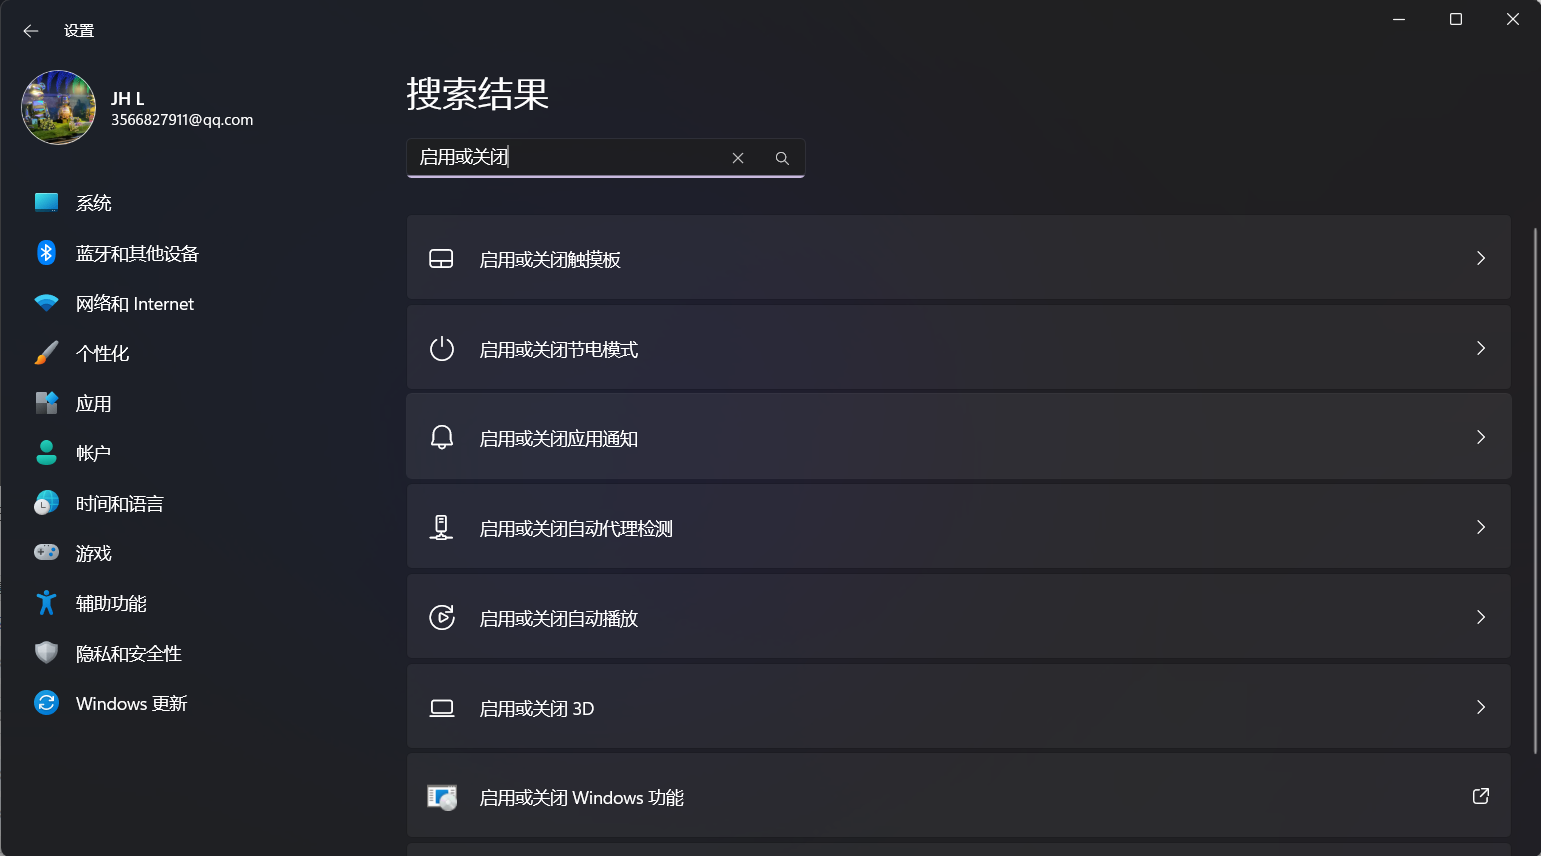Go to 网络和 Internet section

click(x=135, y=304)
